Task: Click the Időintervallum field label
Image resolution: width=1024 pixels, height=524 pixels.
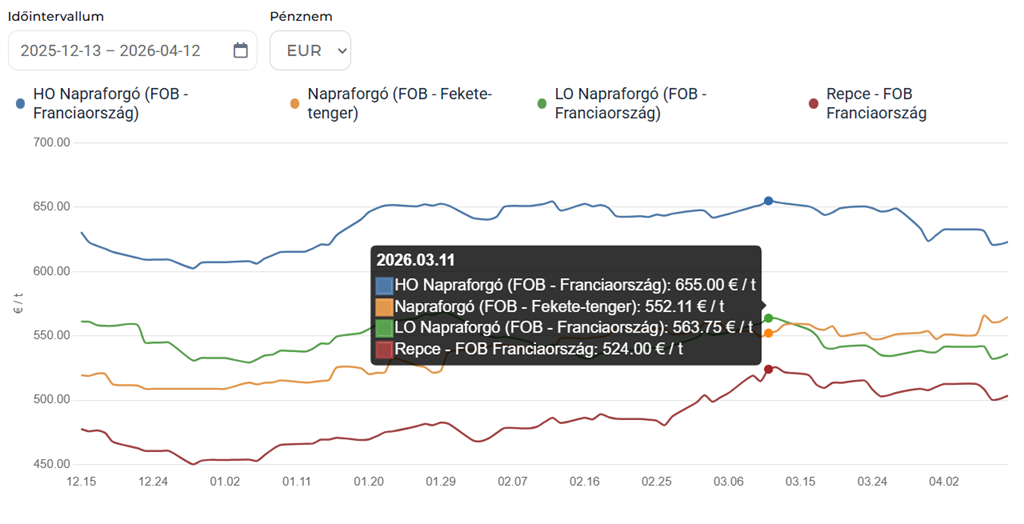Action: pos(55,17)
